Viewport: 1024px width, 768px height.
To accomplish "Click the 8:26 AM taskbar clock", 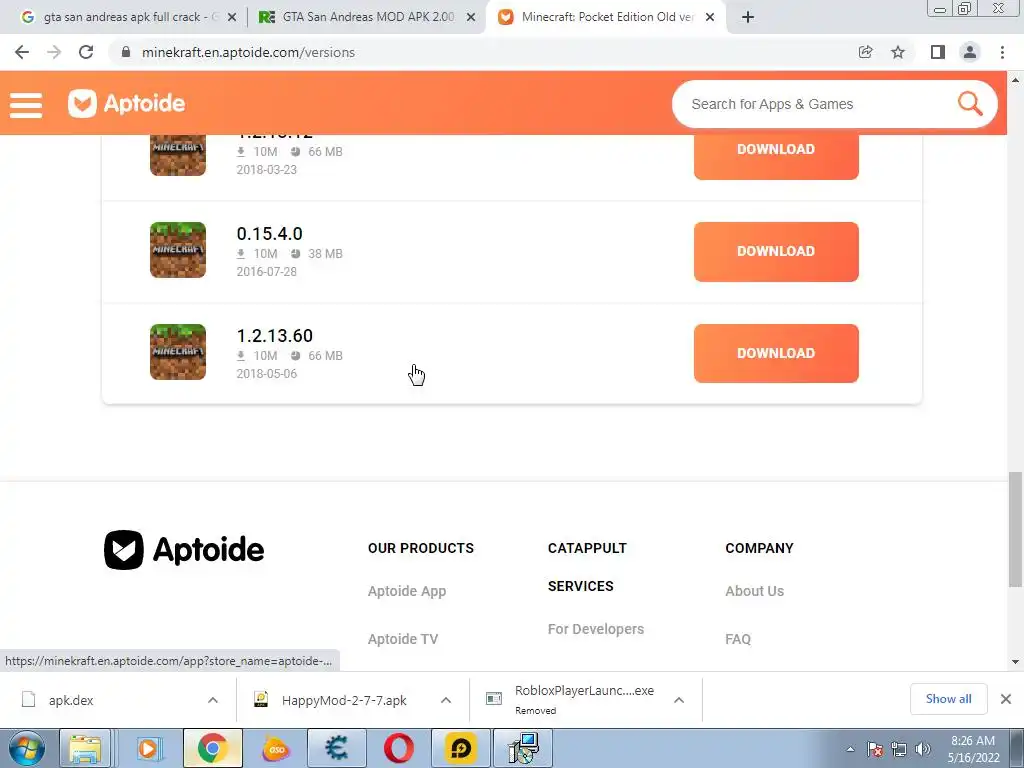I will point(973,749).
